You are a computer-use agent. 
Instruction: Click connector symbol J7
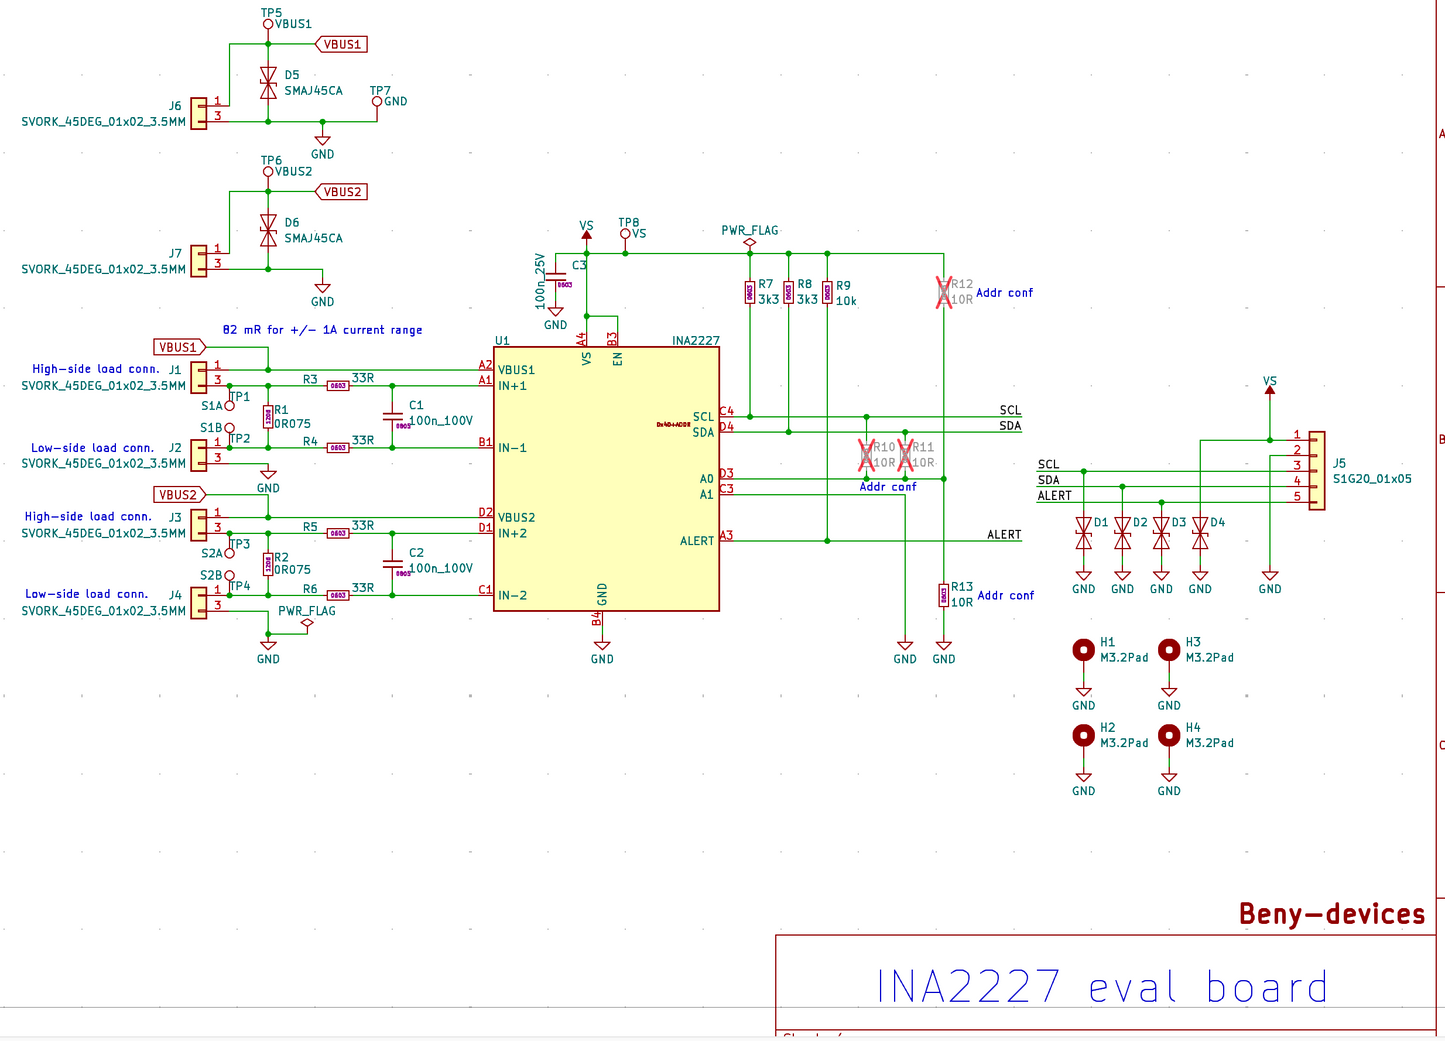click(x=199, y=261)
